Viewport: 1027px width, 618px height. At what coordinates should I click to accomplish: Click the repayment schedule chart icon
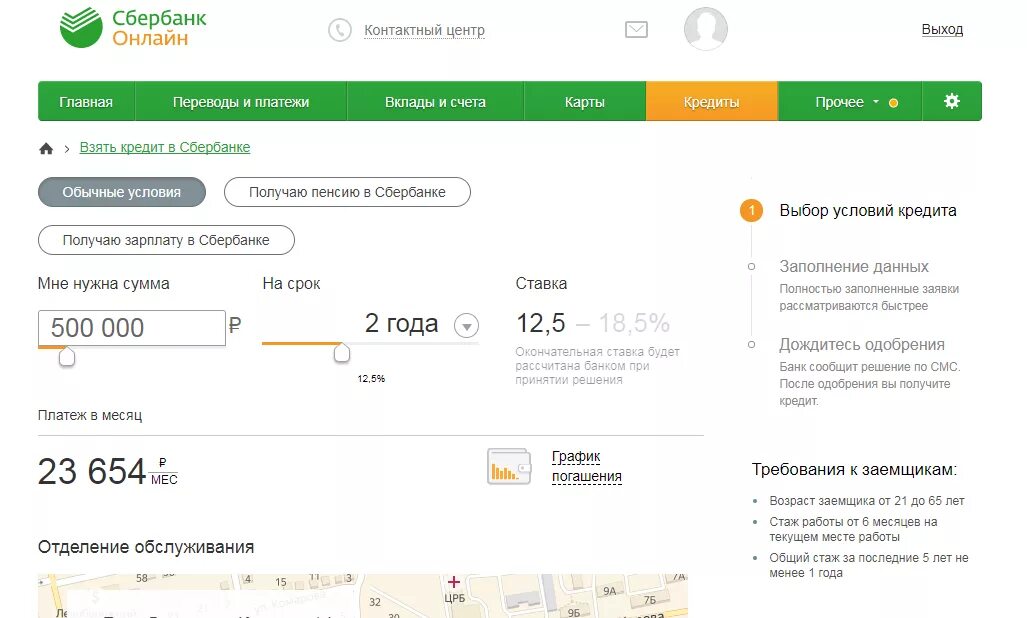coord(509,466)
